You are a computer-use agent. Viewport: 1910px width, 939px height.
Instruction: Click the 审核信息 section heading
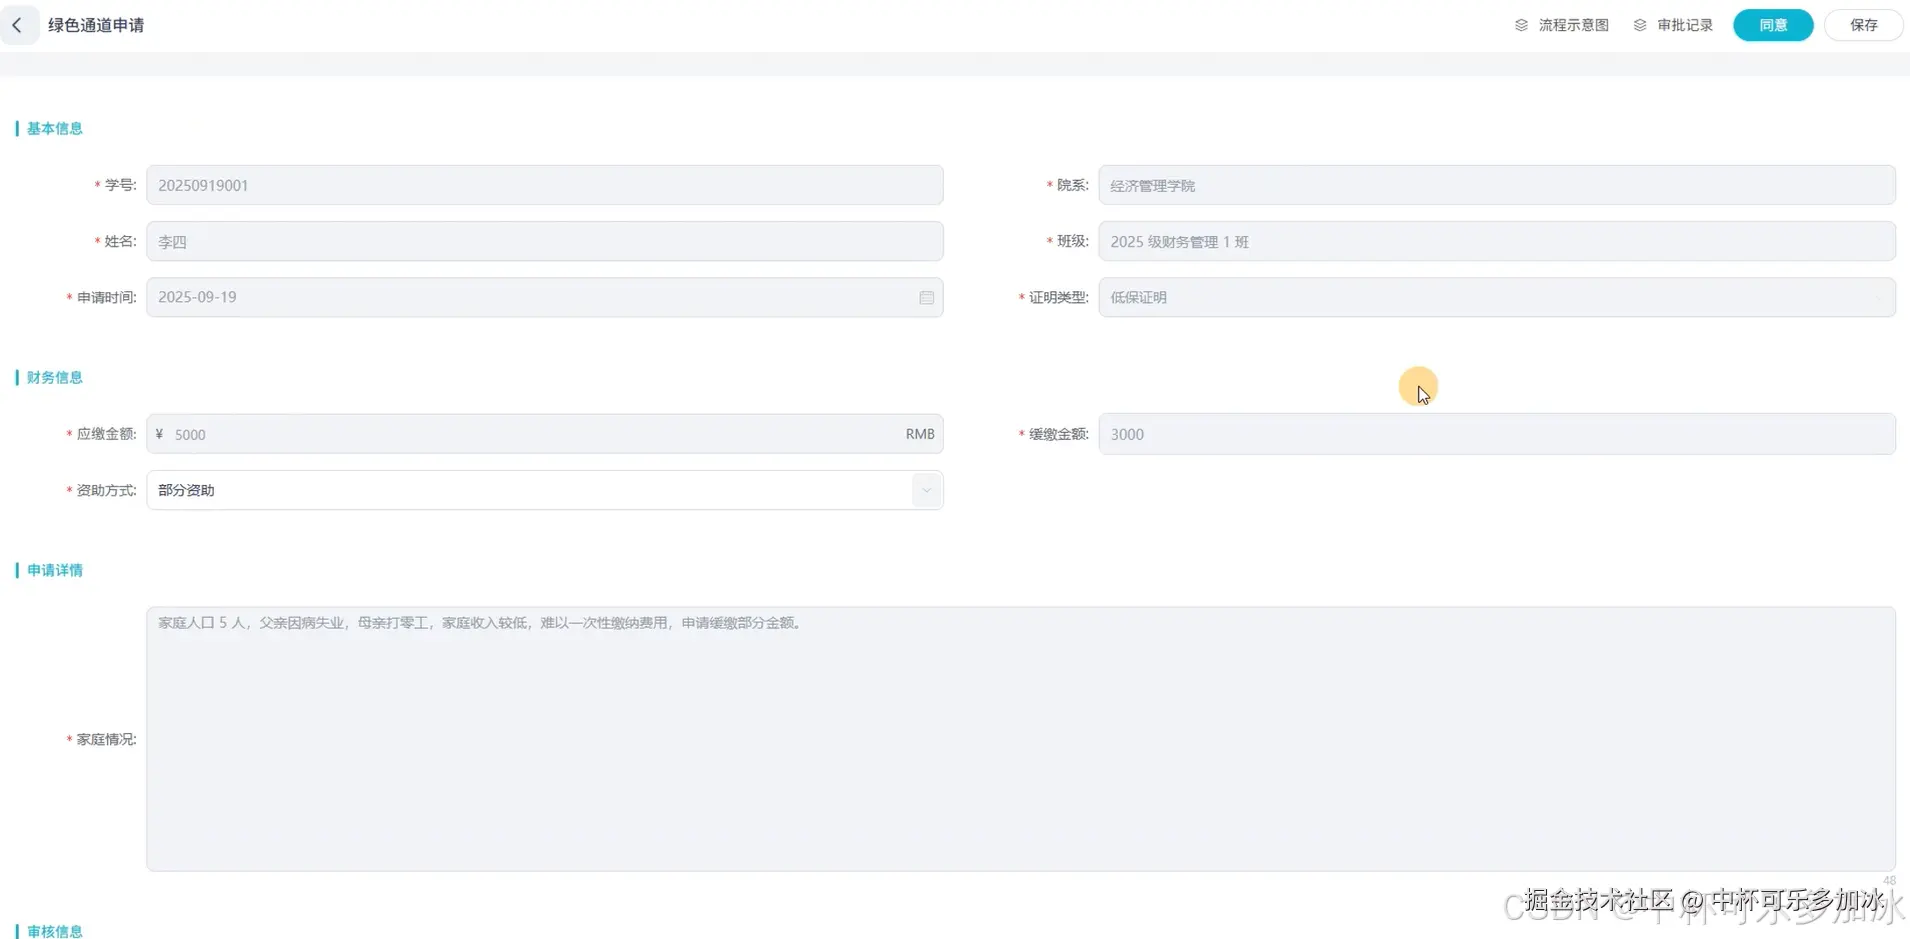pyautogui.click(x=55, y=931)
